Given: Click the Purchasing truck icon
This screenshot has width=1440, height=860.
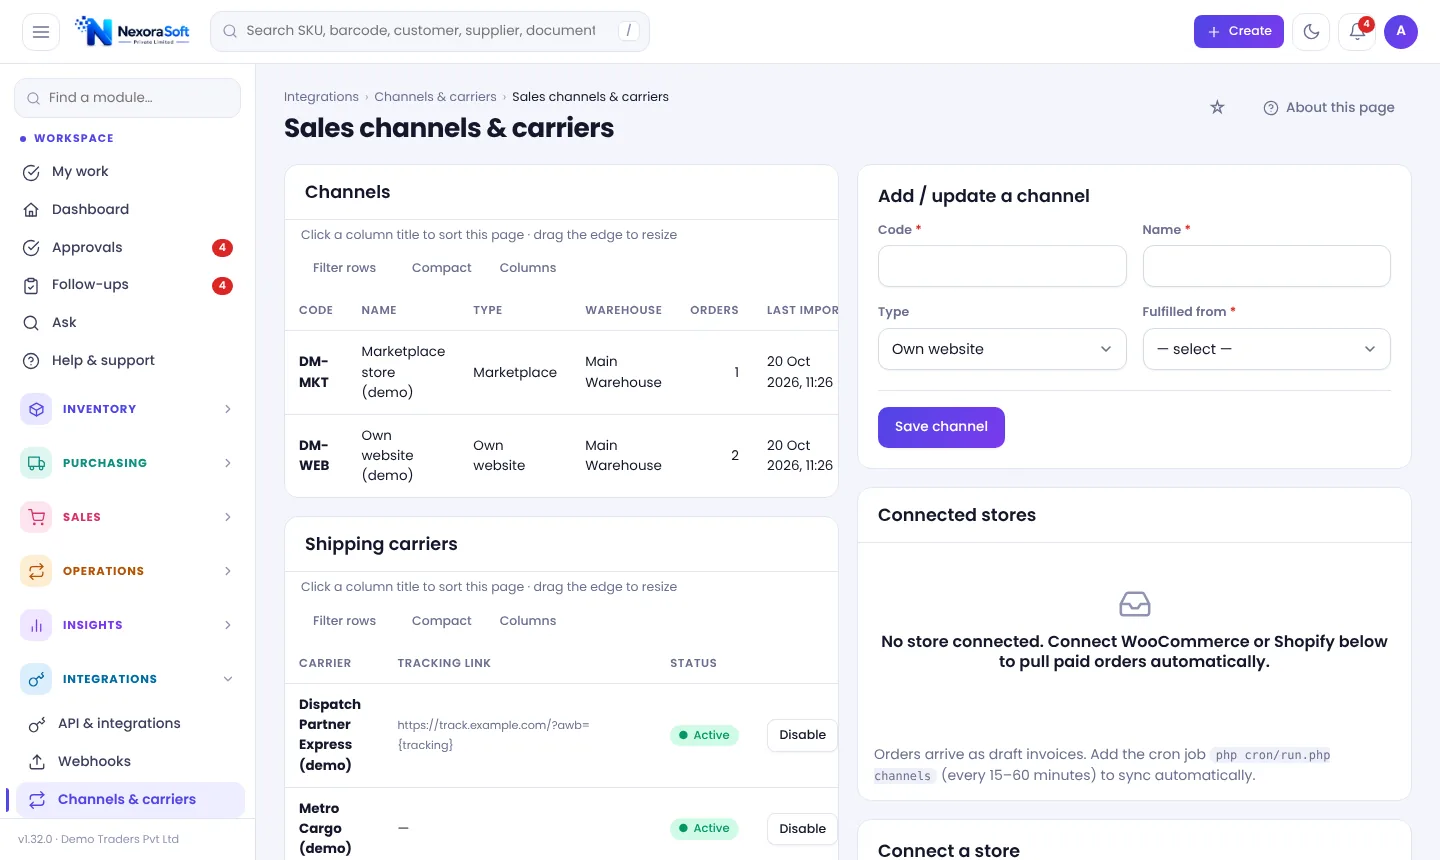Looking at the screenshot, I should [36, 463].
